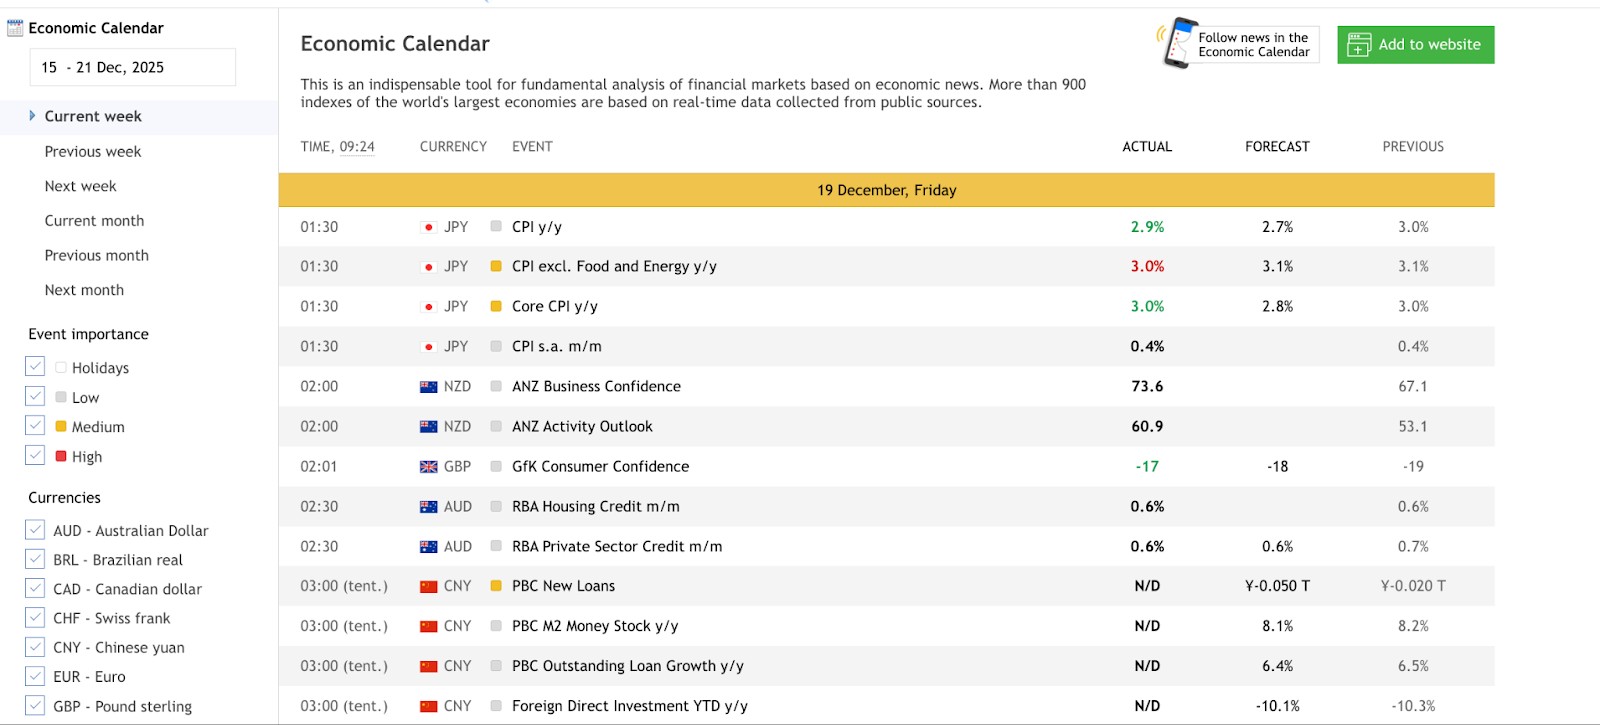Viewport: 1600px width, 725px height.
Task: Click the Add to website button
Action: (1415, 45)
